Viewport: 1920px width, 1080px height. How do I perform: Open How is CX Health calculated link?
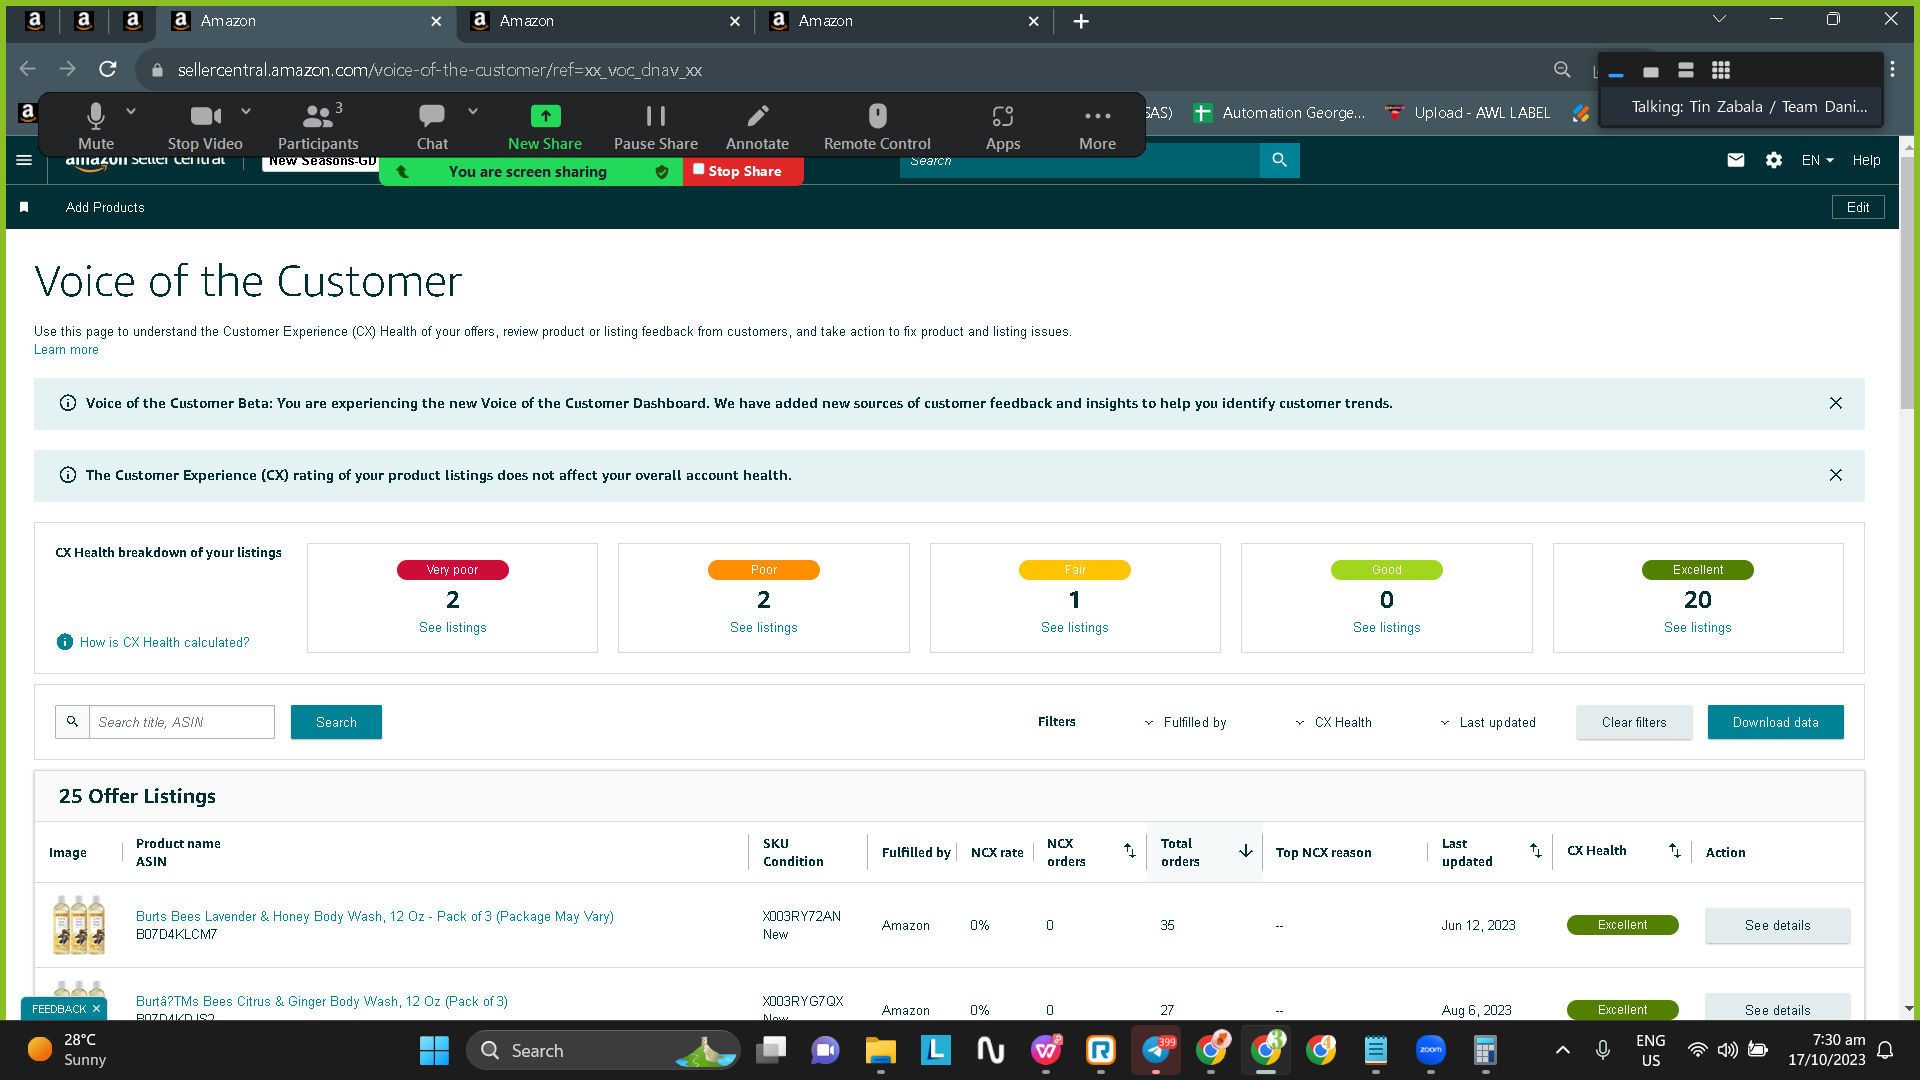click(164, 642)
